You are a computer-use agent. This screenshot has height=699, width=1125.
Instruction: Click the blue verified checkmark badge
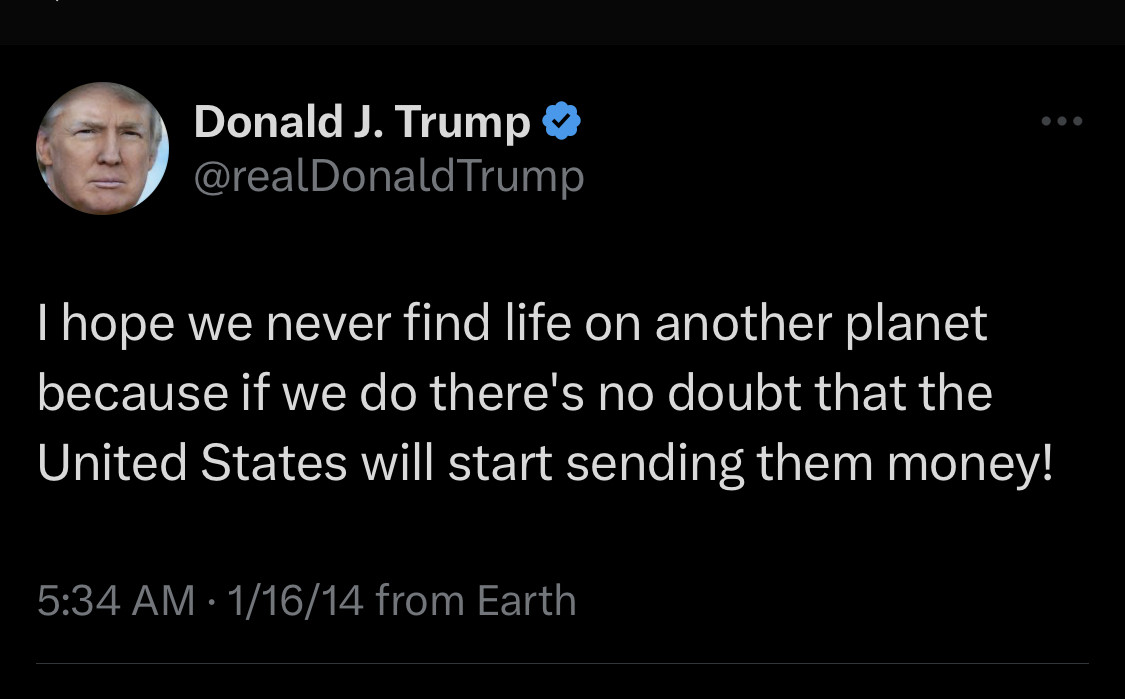tap(562, 122)
